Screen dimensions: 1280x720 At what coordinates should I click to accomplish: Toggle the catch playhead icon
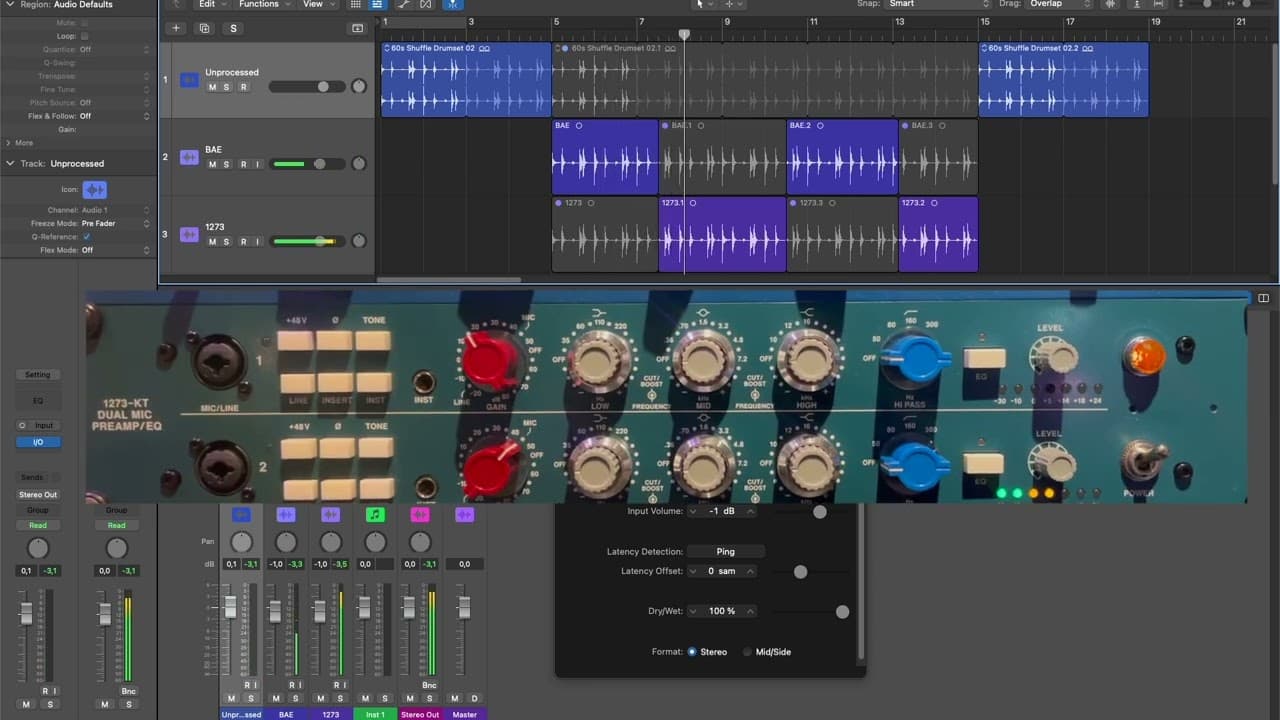click(452, 4)
